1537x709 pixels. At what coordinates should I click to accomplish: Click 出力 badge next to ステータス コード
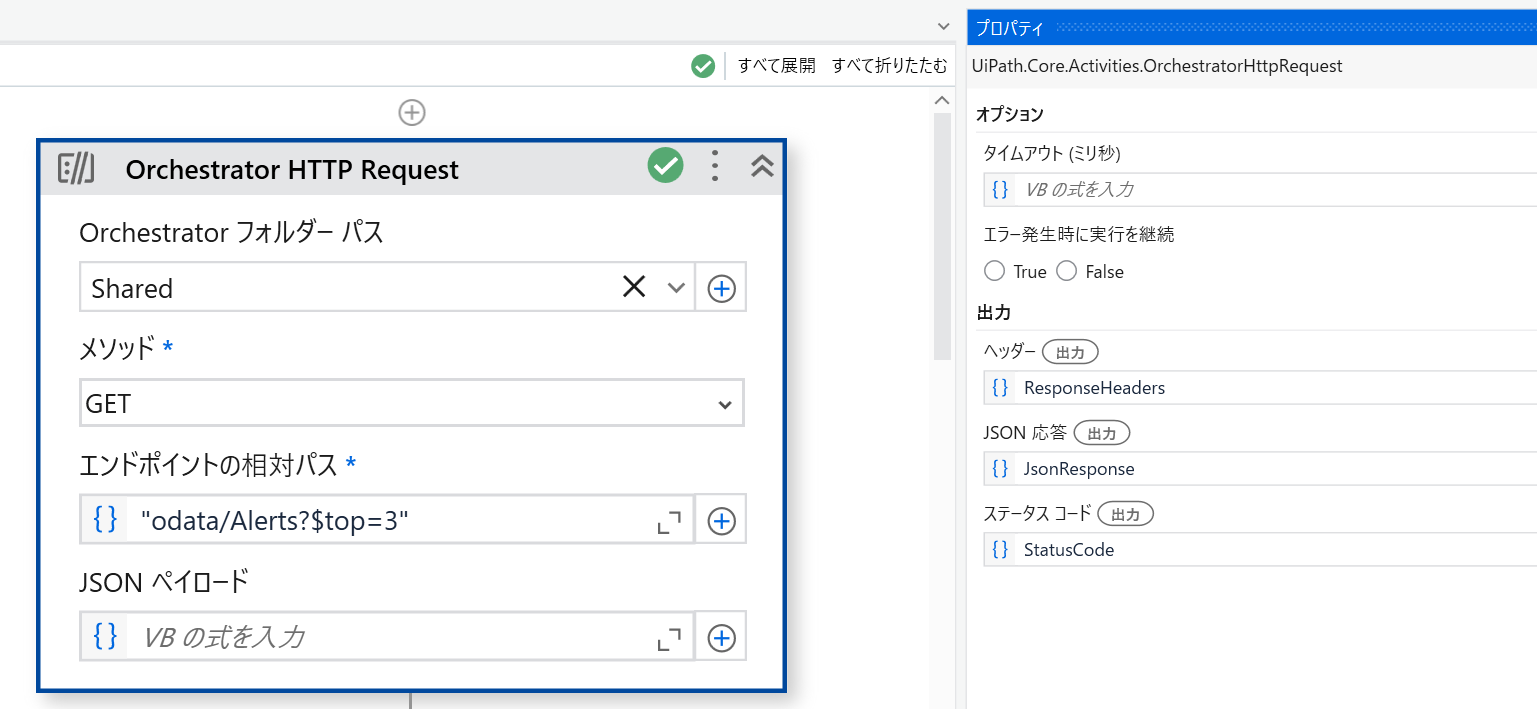(x=1126, y=514)
